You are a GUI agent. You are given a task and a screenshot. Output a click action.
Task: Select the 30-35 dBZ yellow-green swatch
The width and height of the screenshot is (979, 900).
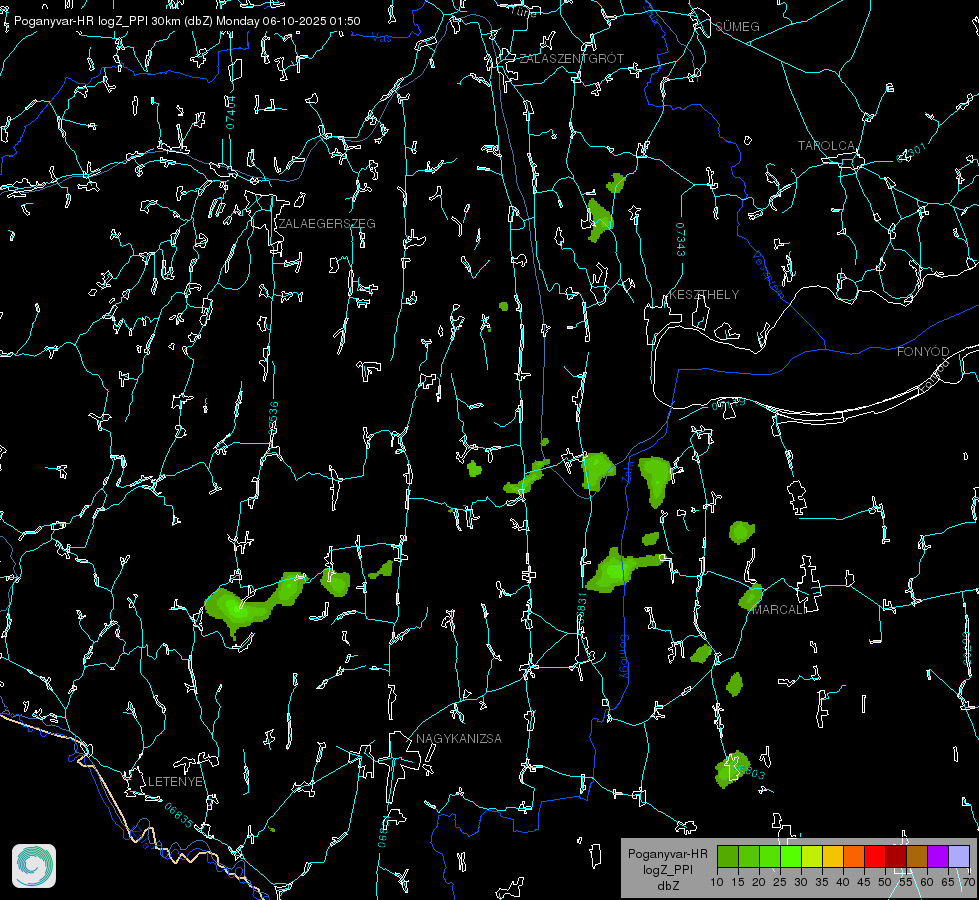pos(812,856)
